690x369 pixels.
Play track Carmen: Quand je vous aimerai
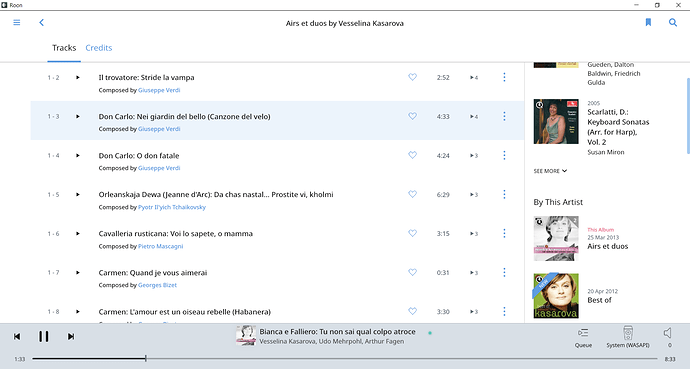coord(78,273)
